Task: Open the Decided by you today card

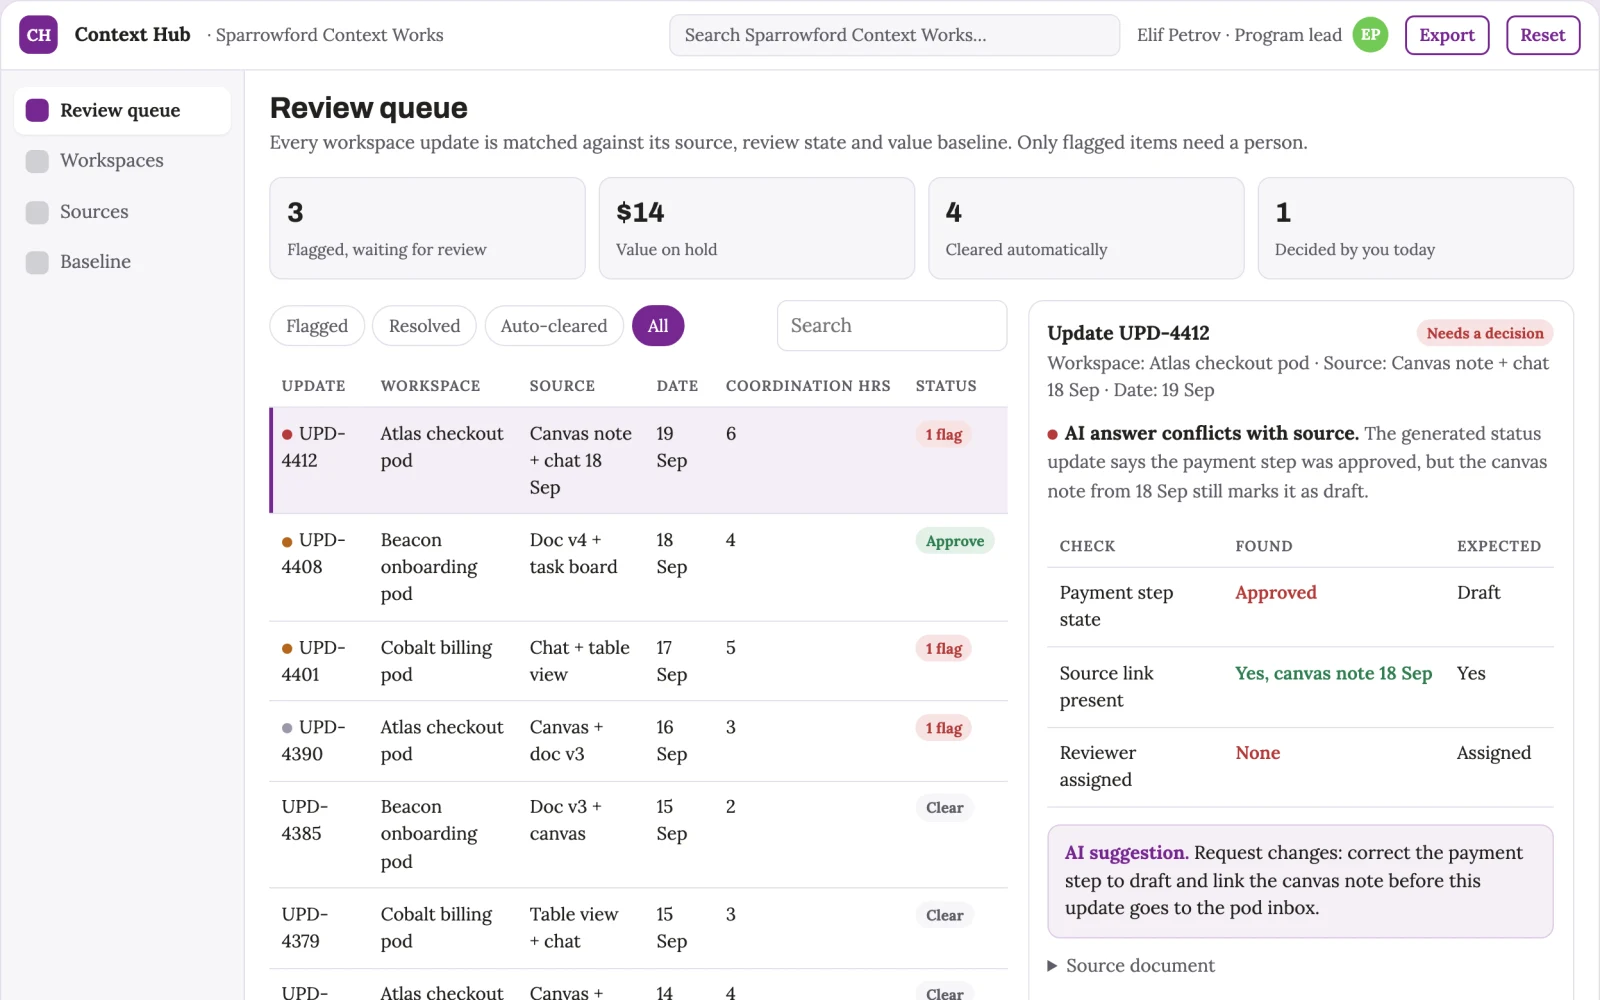Action: (x=1416, y=228)
